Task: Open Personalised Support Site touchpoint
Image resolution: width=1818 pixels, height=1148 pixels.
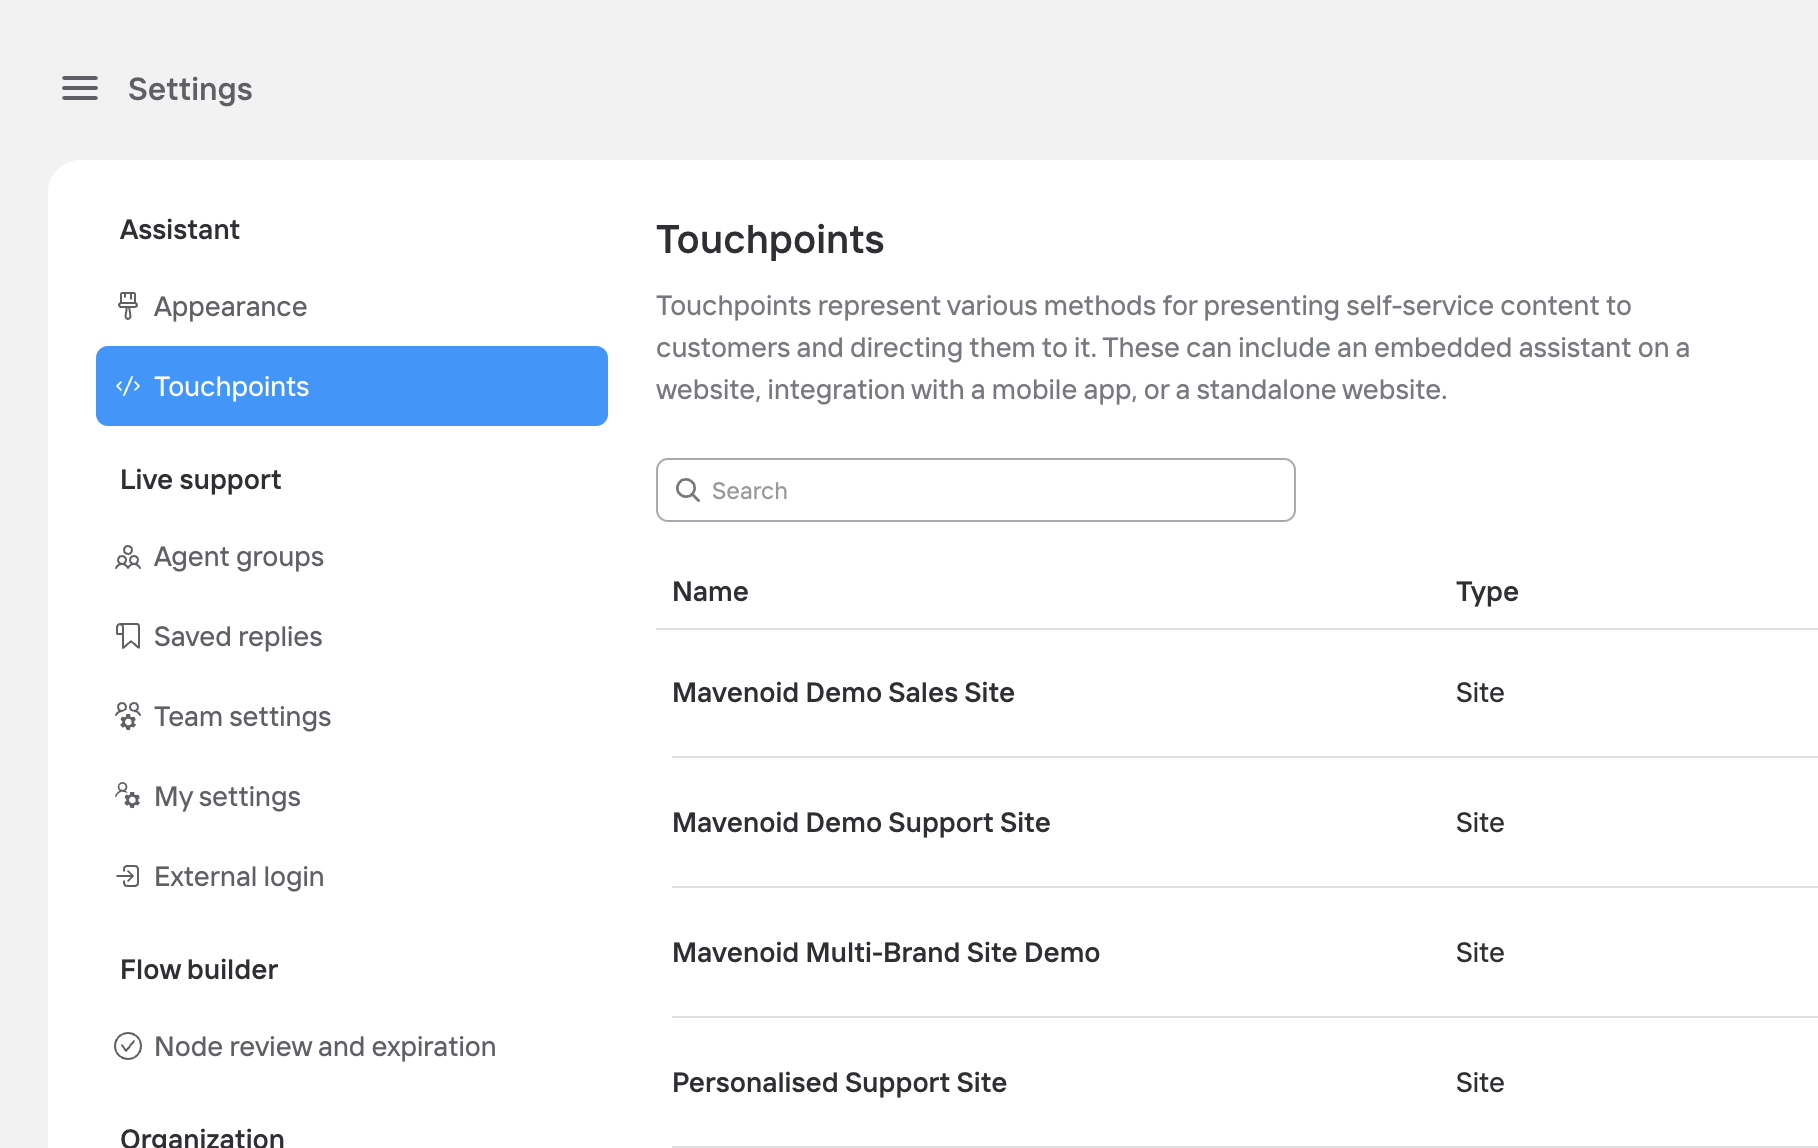Action: (839, 1082)
